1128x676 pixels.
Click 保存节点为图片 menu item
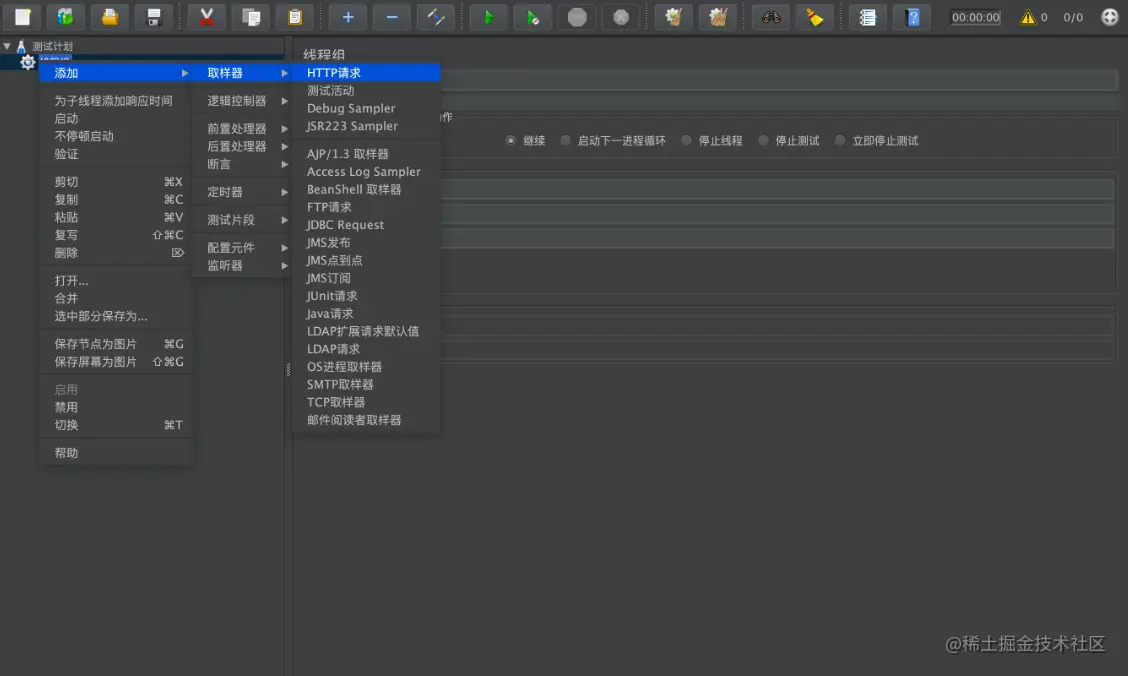[x=116, y=344]
